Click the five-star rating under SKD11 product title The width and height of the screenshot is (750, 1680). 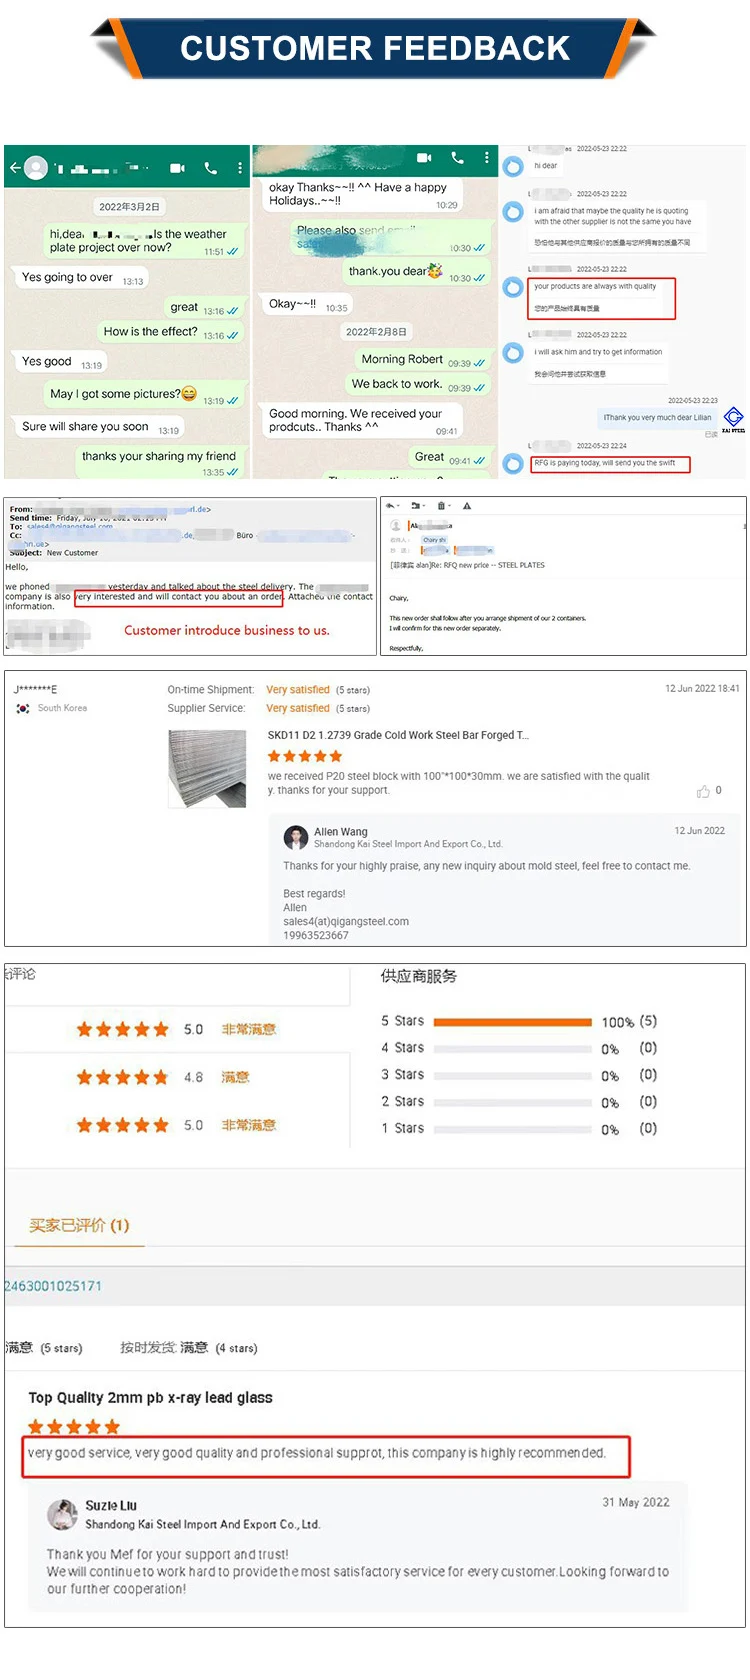point(305,756)
